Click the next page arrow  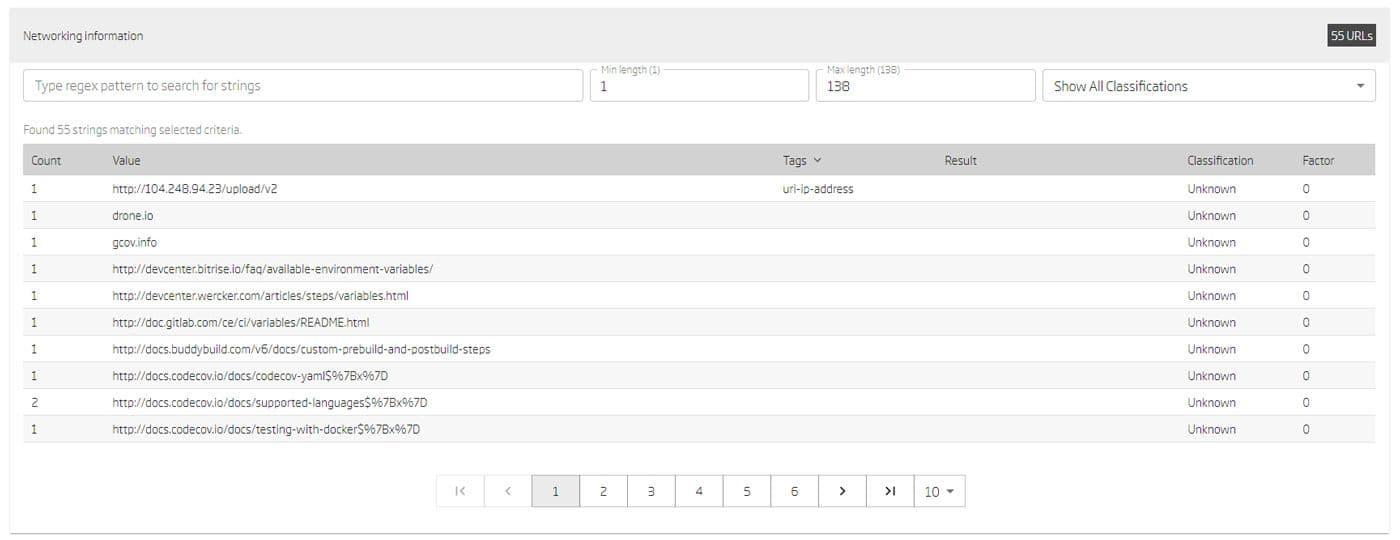[842, 491]
